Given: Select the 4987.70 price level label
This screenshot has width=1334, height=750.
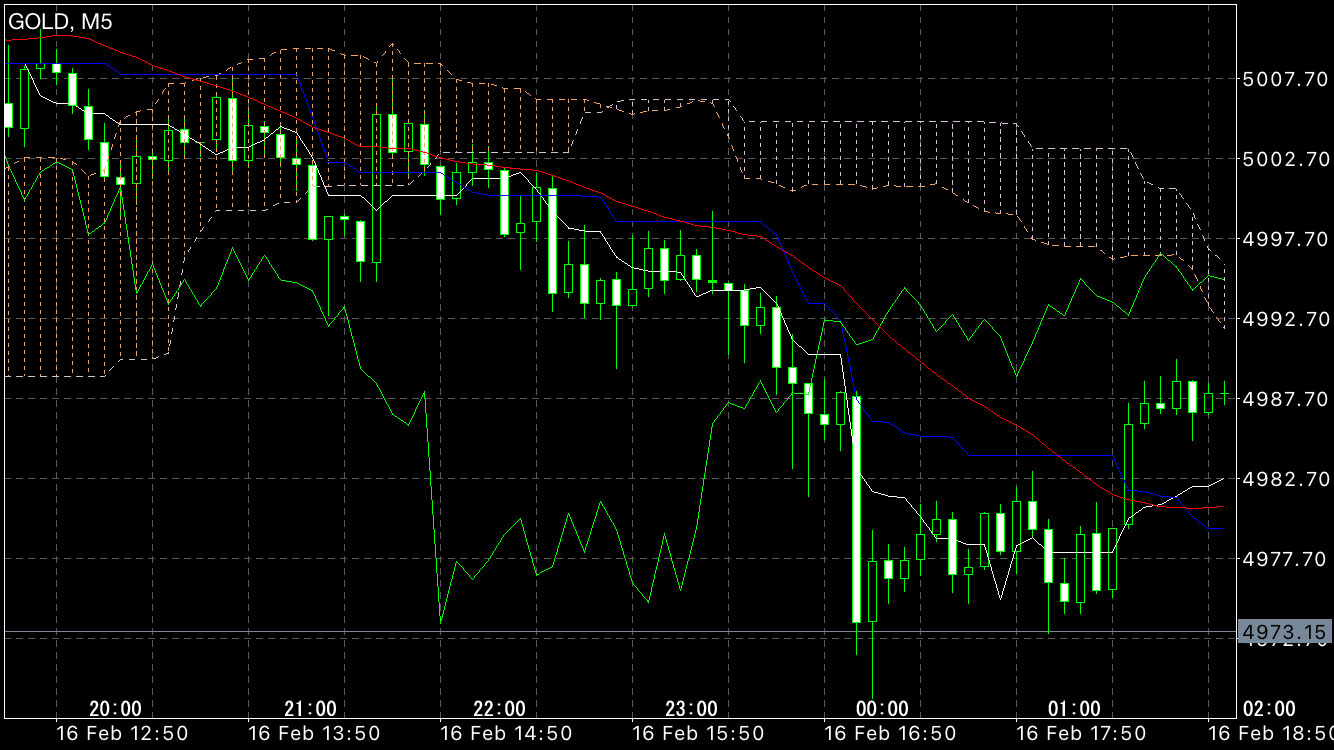Looking at the screenshot, I should click(x=1284, y=399).
